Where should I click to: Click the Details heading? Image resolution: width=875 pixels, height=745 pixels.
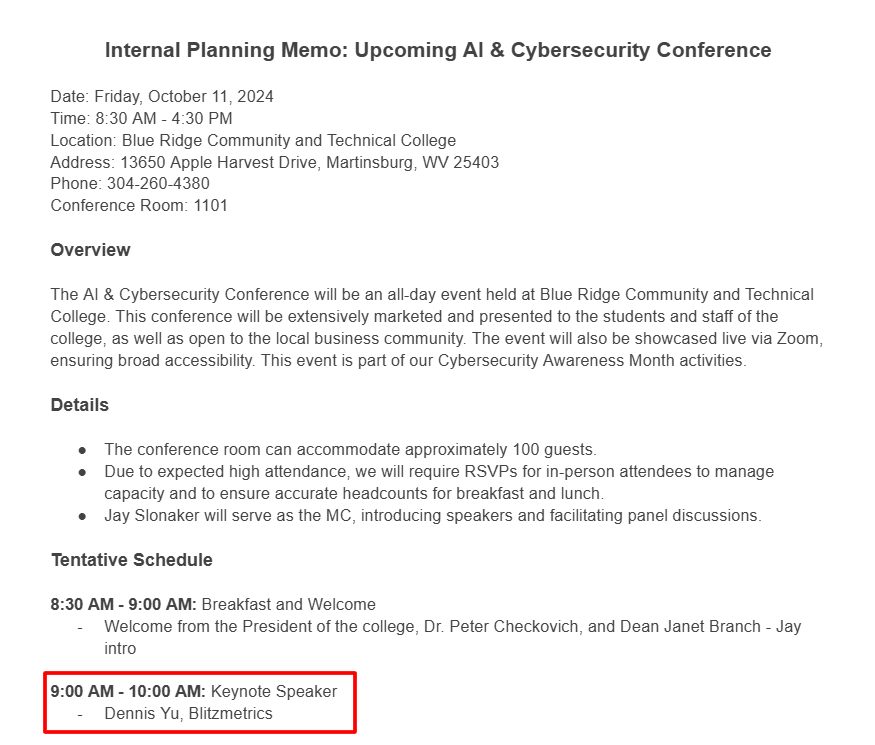pos(80,405)
